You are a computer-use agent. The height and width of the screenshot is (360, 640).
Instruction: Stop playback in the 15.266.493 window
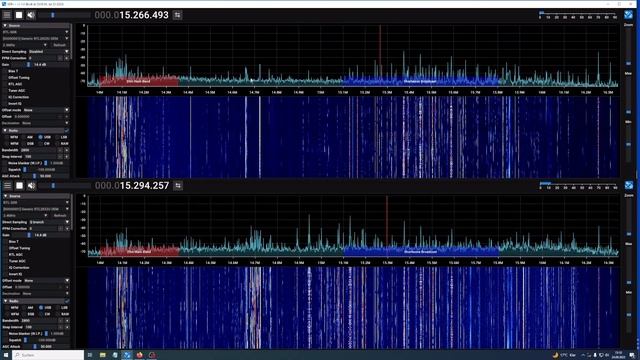pos(19,15)
